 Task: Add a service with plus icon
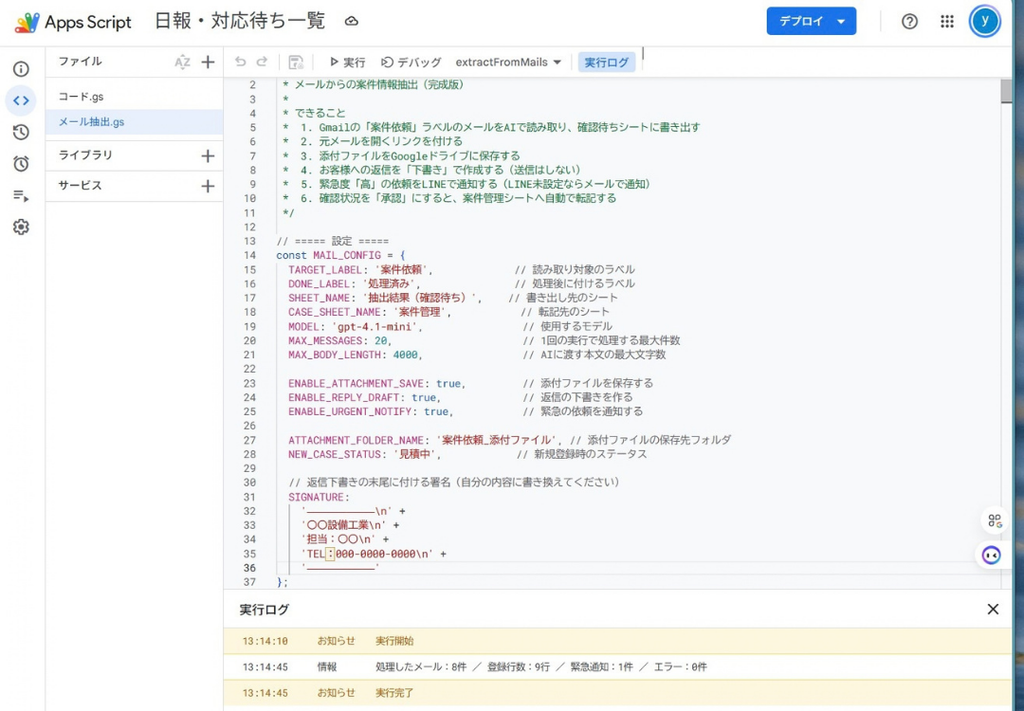pyautogui.click(x=208, y=186)
